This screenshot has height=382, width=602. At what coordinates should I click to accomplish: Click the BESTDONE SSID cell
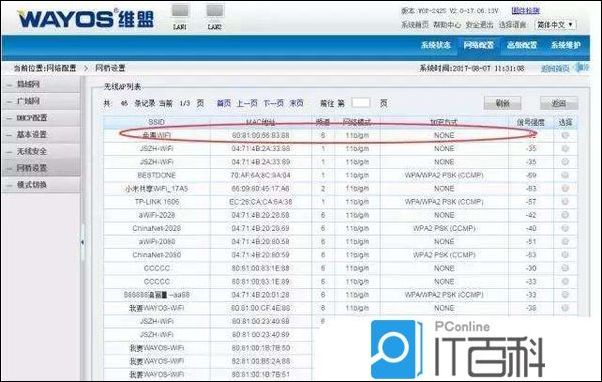(x=156, y=175)
